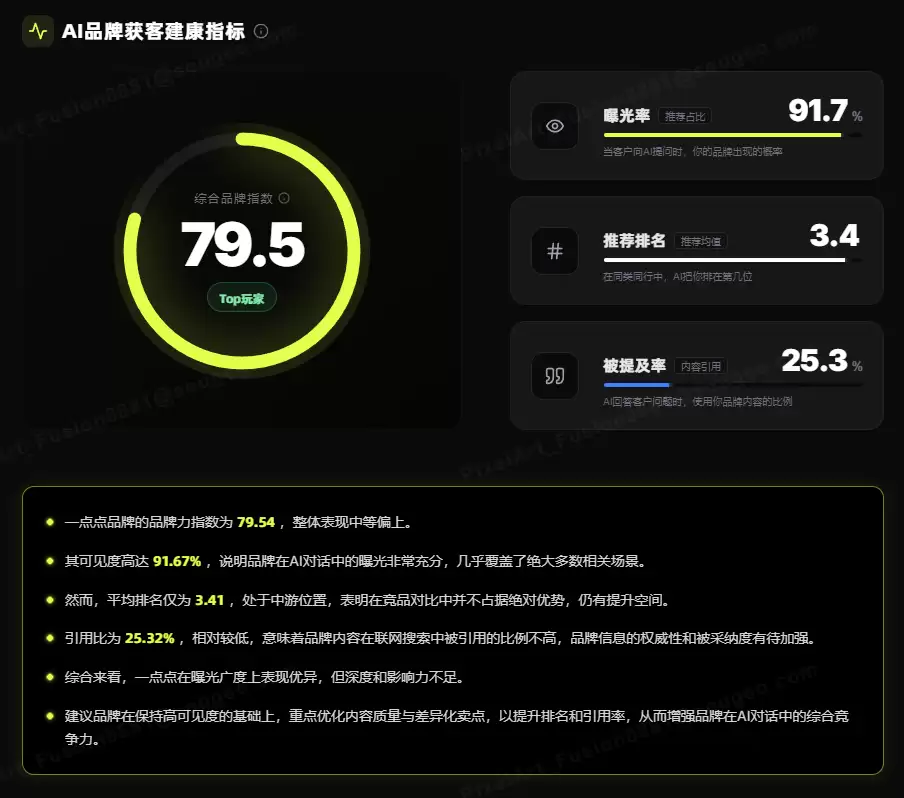Click the description 当客户向AI提问时，你的品牌出现的概率
The image size is (904, 798).
click(x=692, y=152)
